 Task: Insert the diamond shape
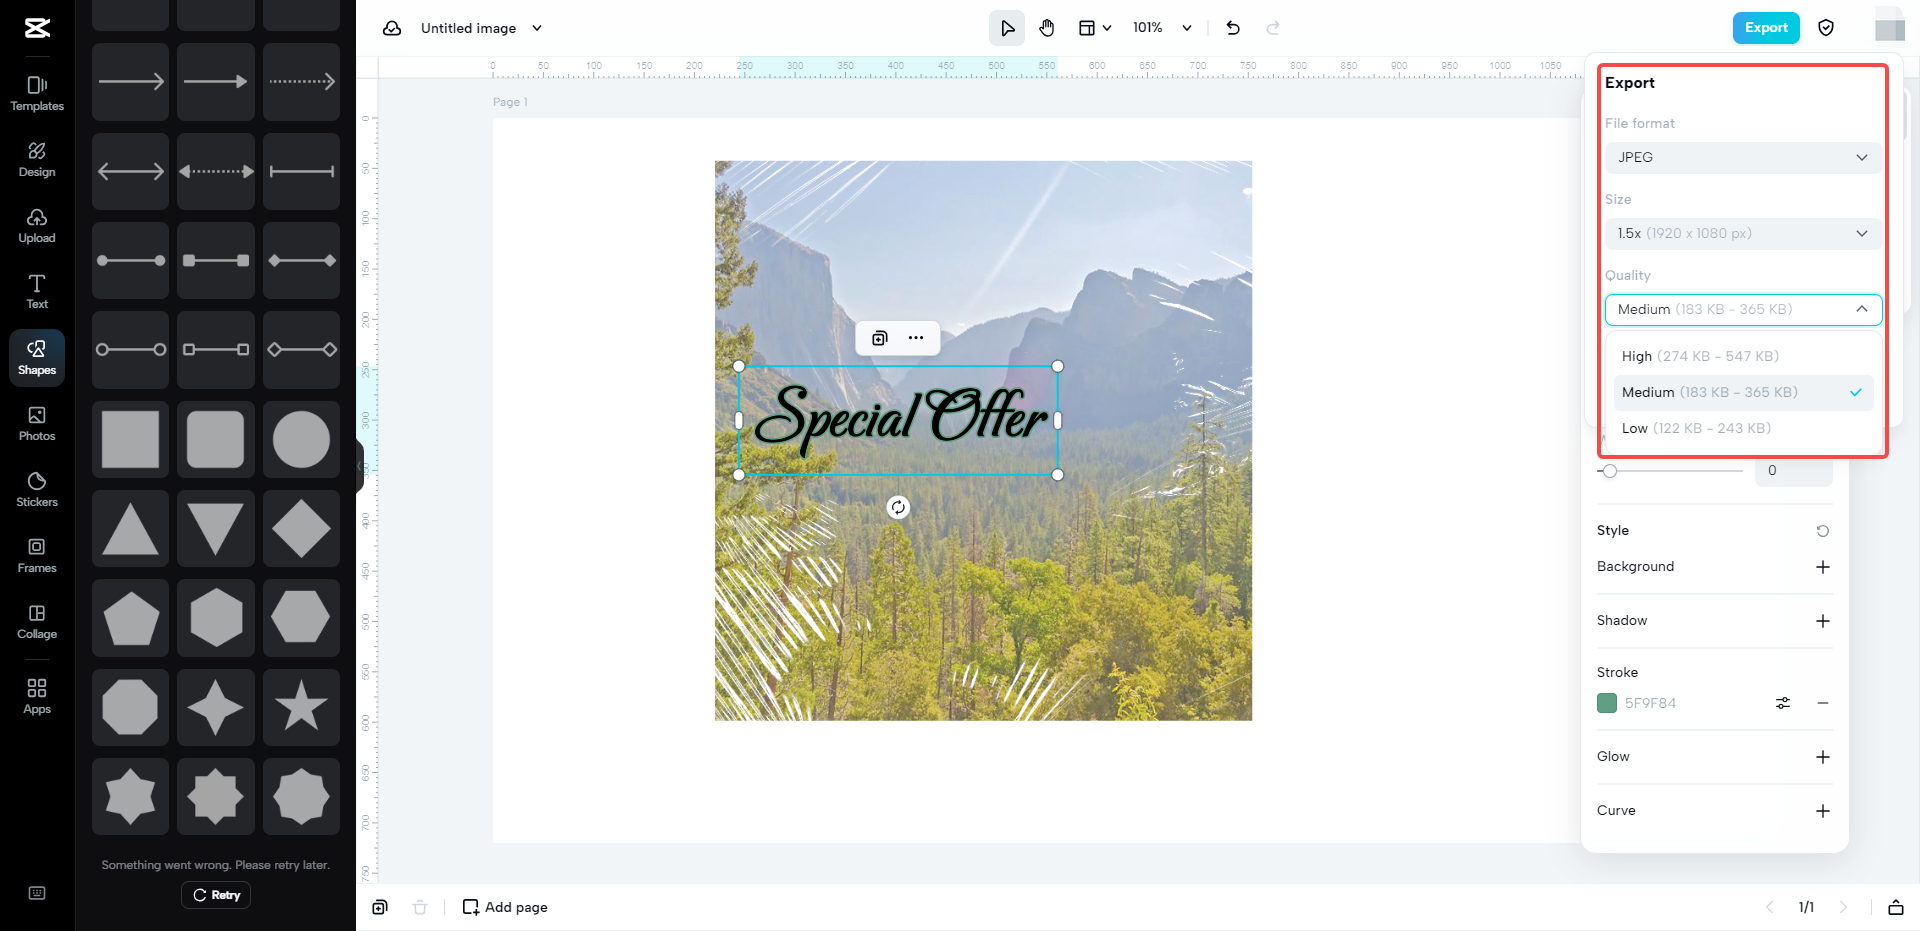click(x=301, y=528)
